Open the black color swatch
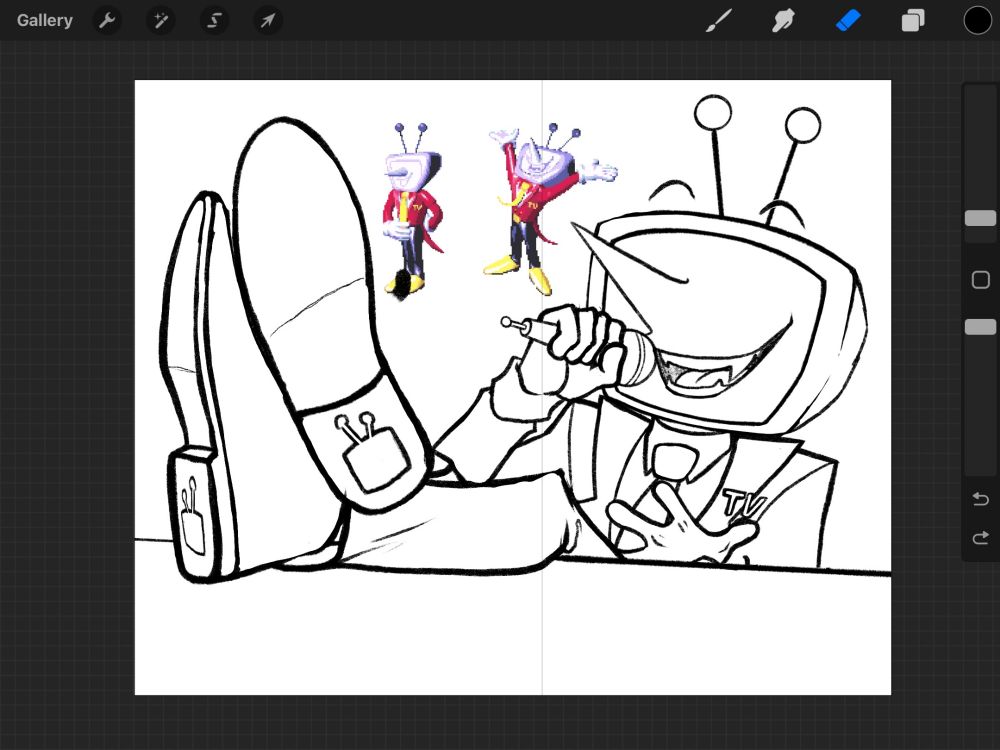The height and width of the screenshot is (750, 1000). click(x=977, y=20)
